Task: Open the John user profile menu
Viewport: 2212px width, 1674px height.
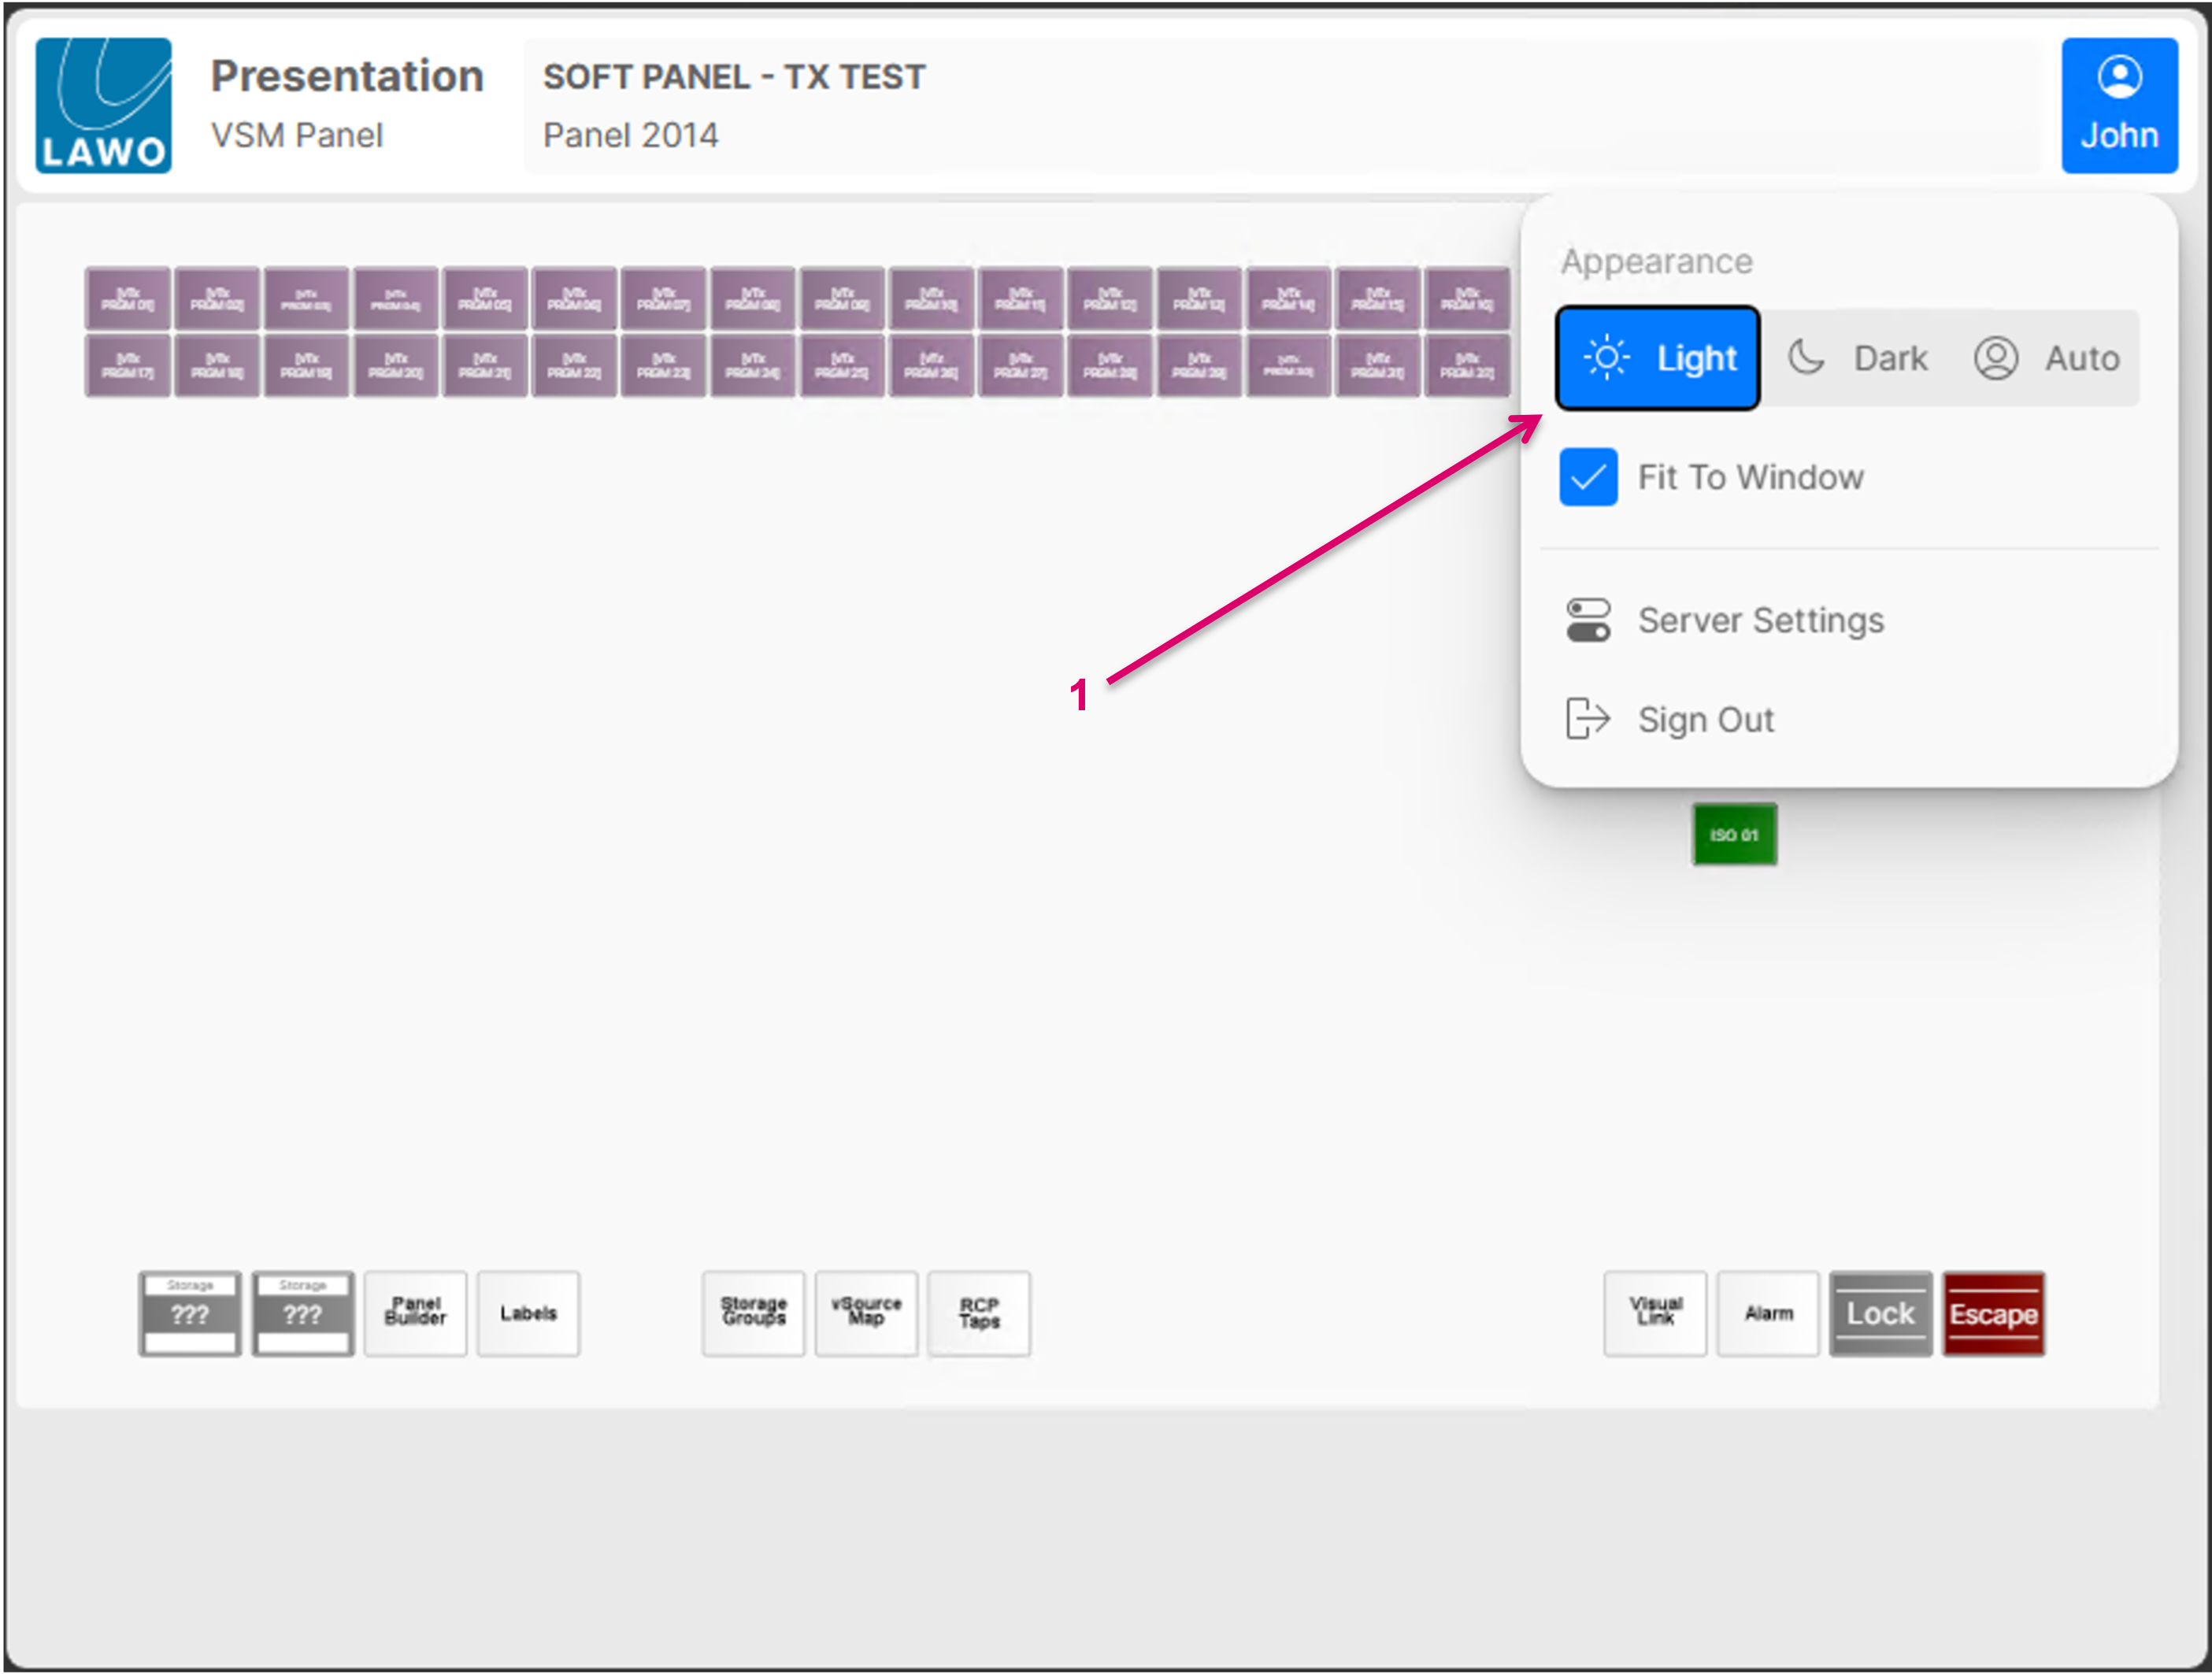Action: coord(2118,105)
